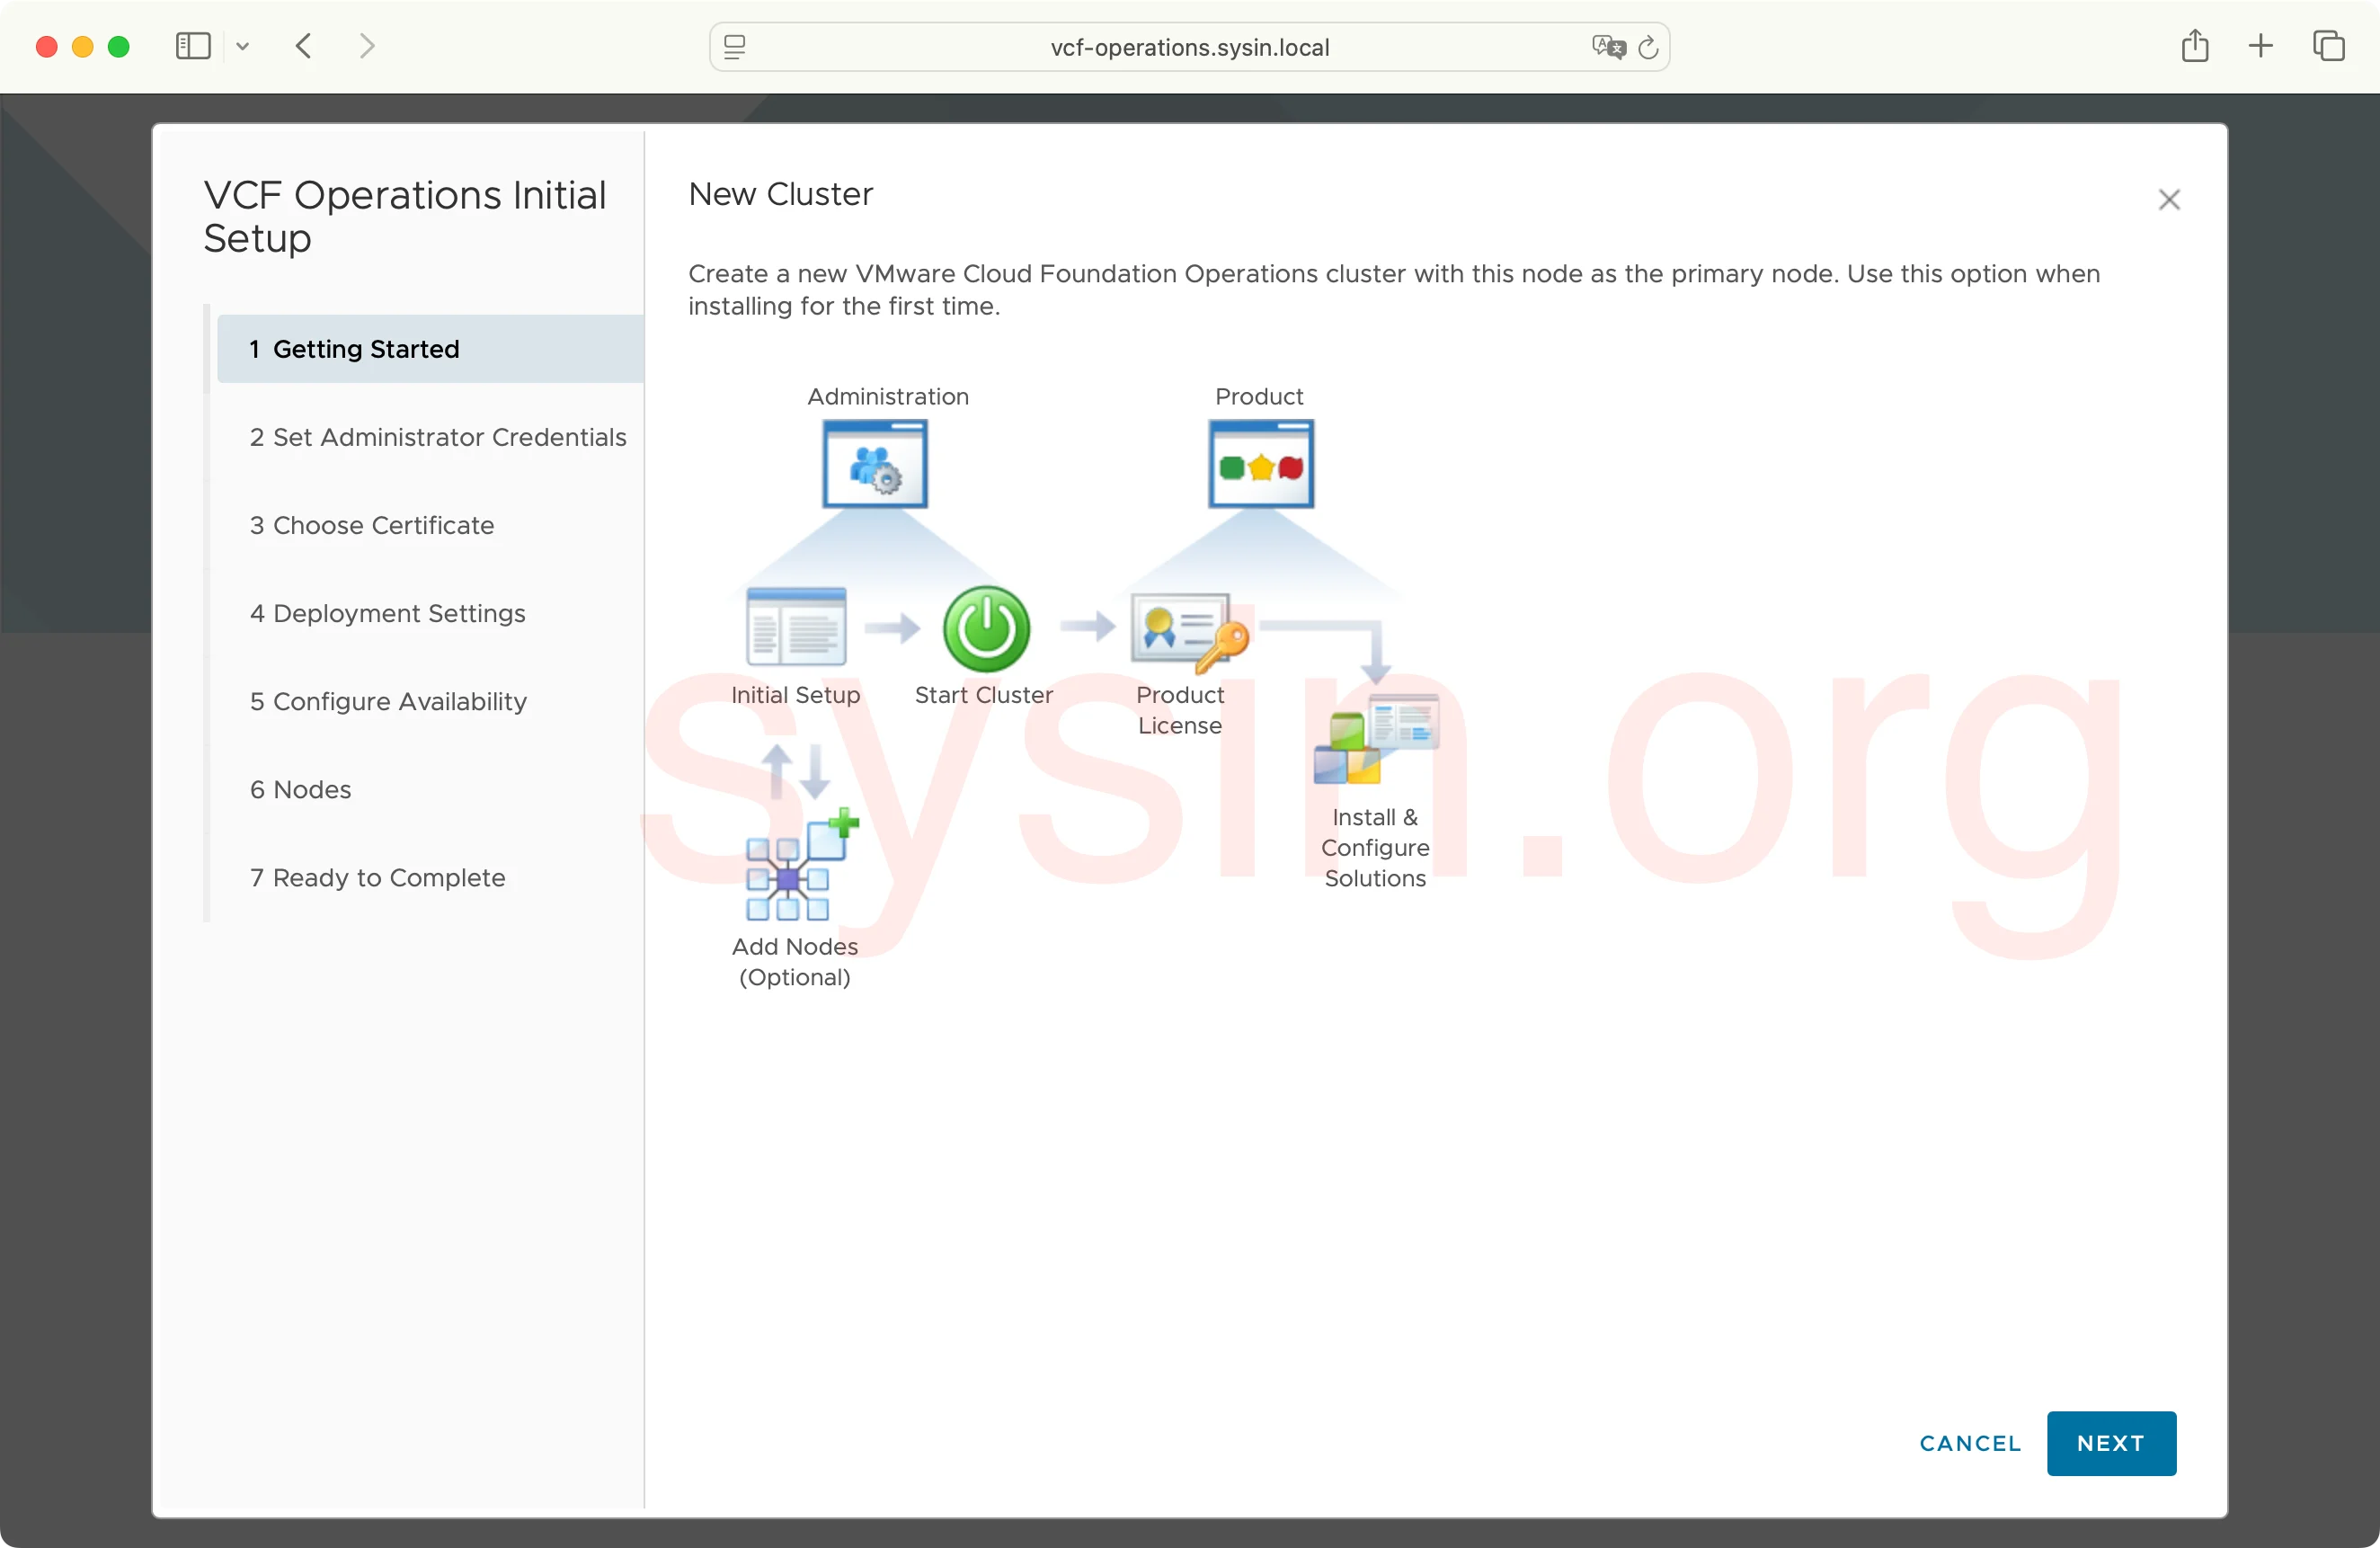Close the New Cluster dialog with the X
2380x1548 pixels.
coord(2169,199)
